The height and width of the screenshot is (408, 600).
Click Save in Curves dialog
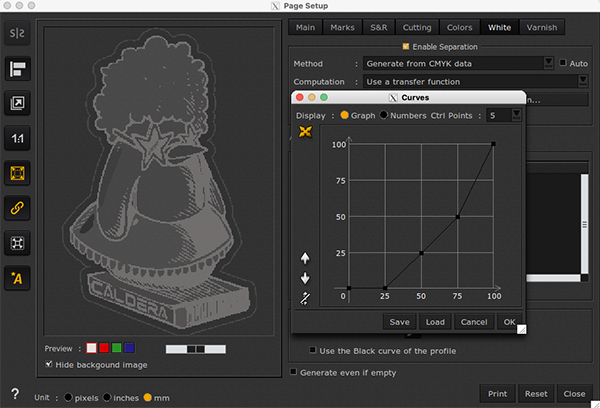399,322
